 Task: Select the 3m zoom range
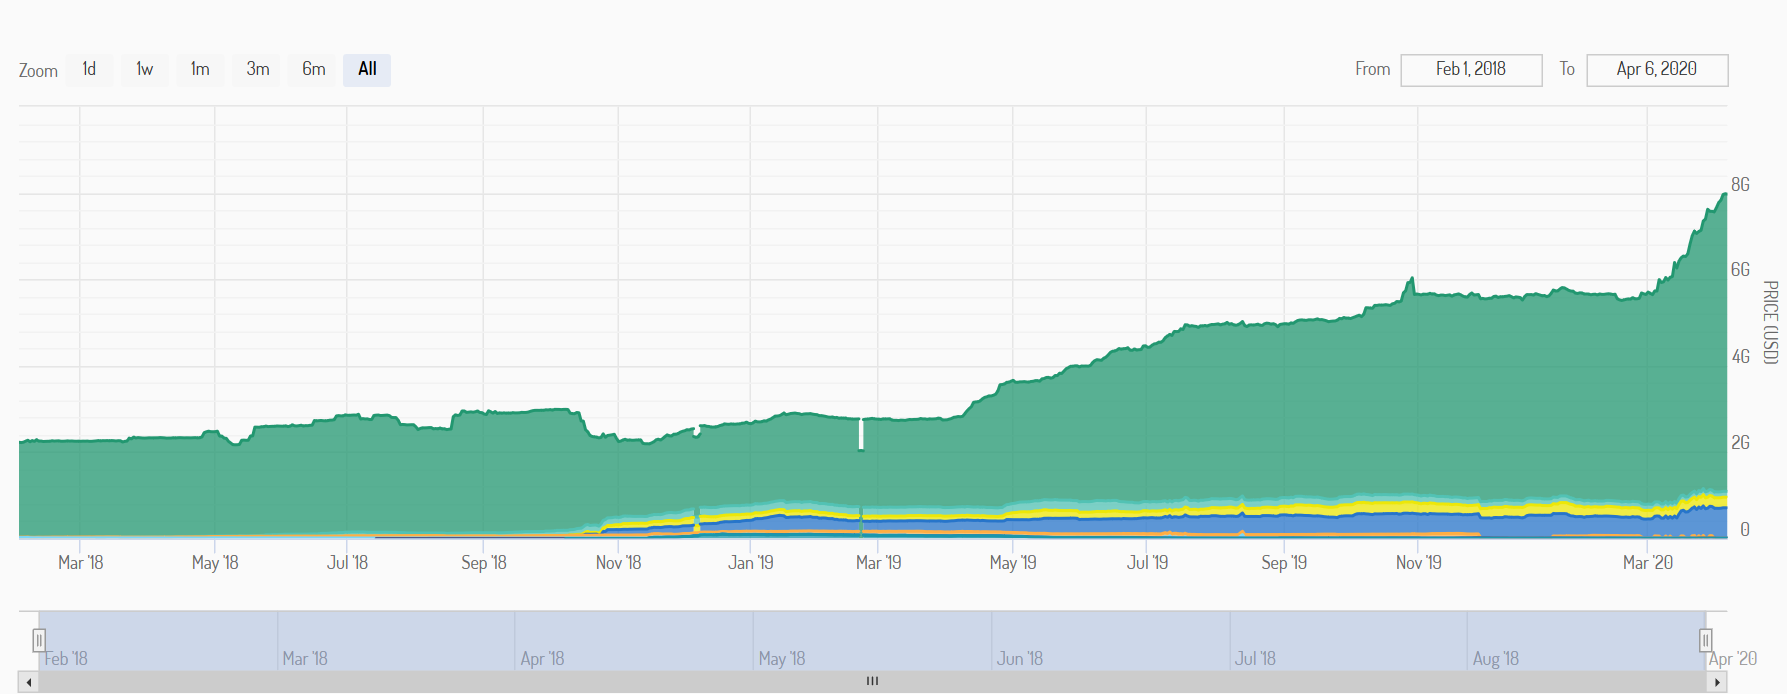tap(257, 69)
